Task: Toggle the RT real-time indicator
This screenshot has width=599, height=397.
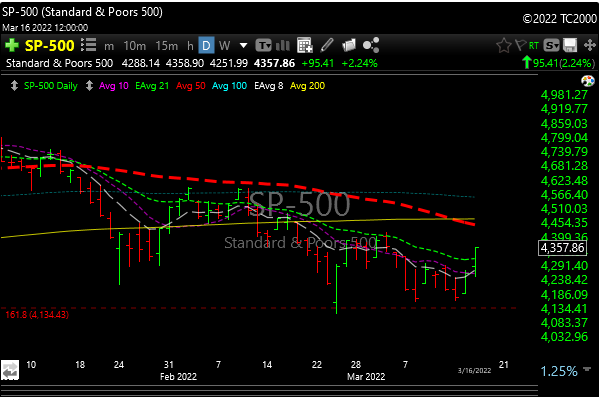Action: 534,46
